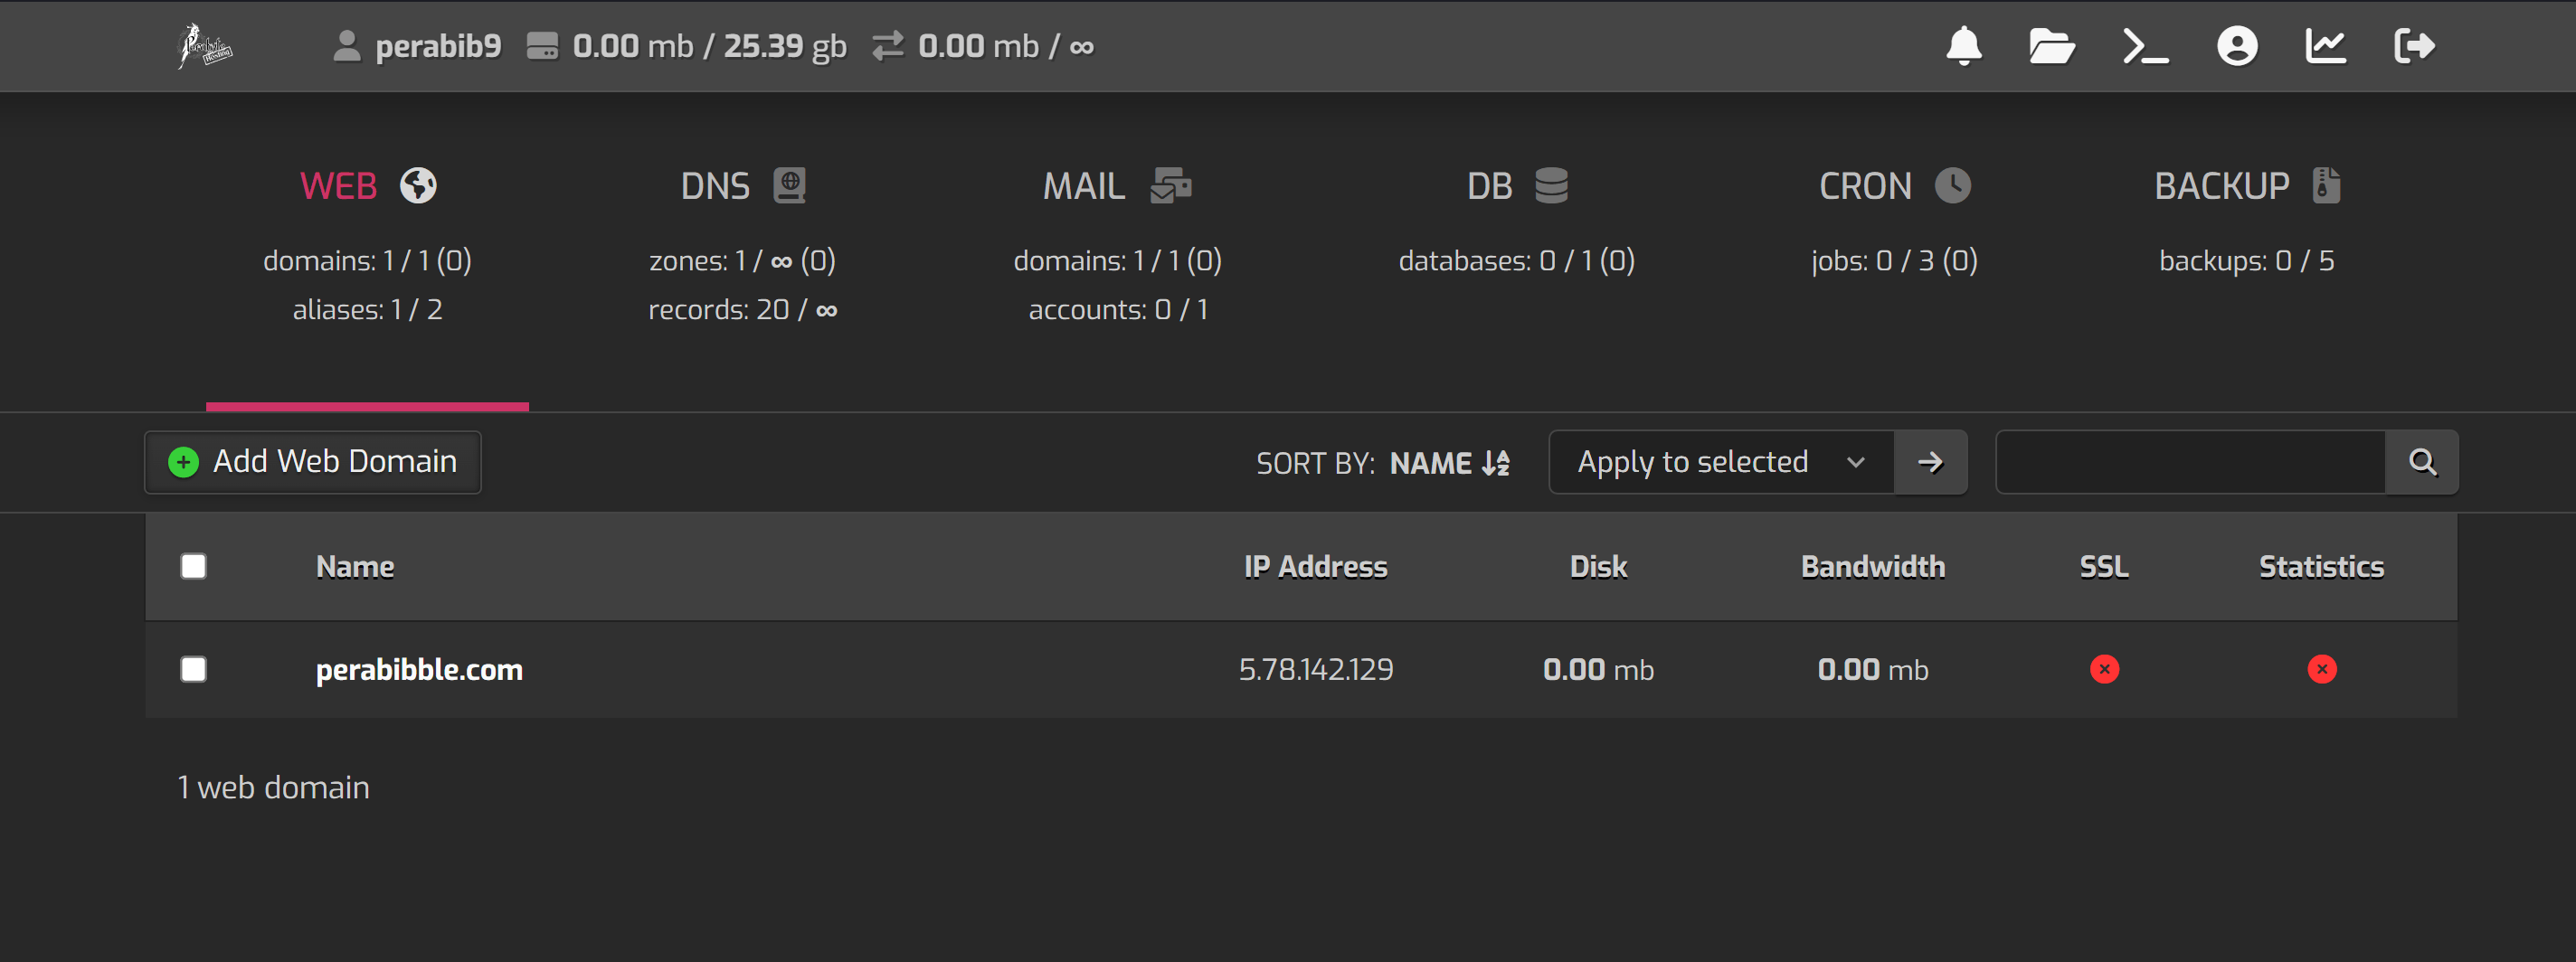Change sort order via NAME sort control

coord(1448,463)
